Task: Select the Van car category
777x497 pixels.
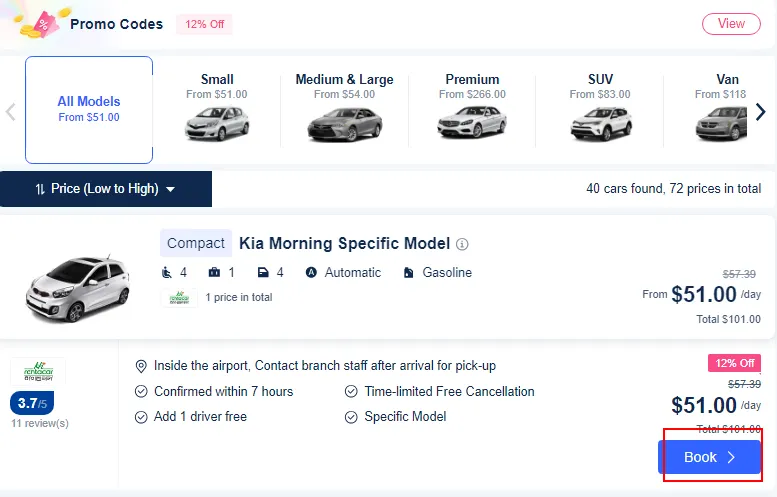Action: (x=722, y=109)
